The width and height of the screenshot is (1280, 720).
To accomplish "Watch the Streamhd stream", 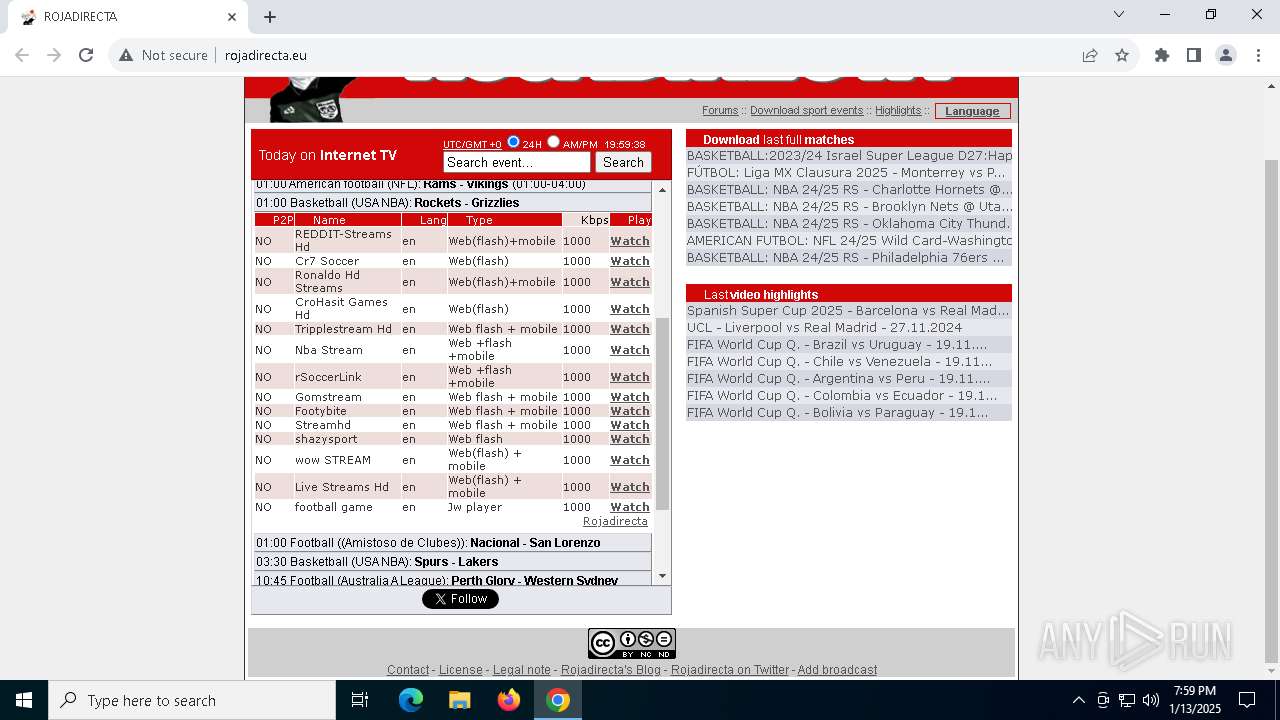I will 630,425.
